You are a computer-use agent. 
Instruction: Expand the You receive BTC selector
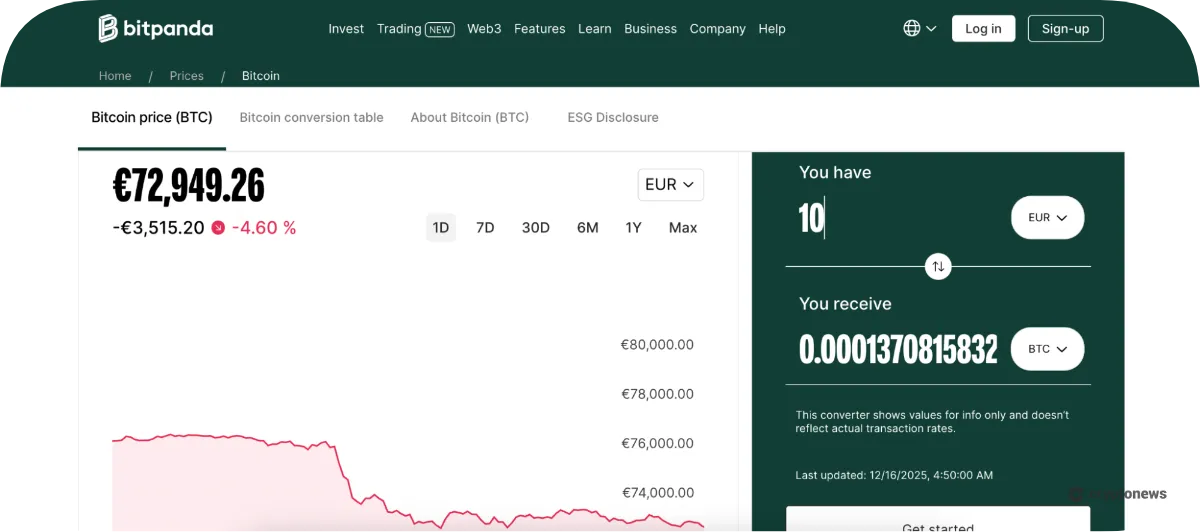[1047, 349]
